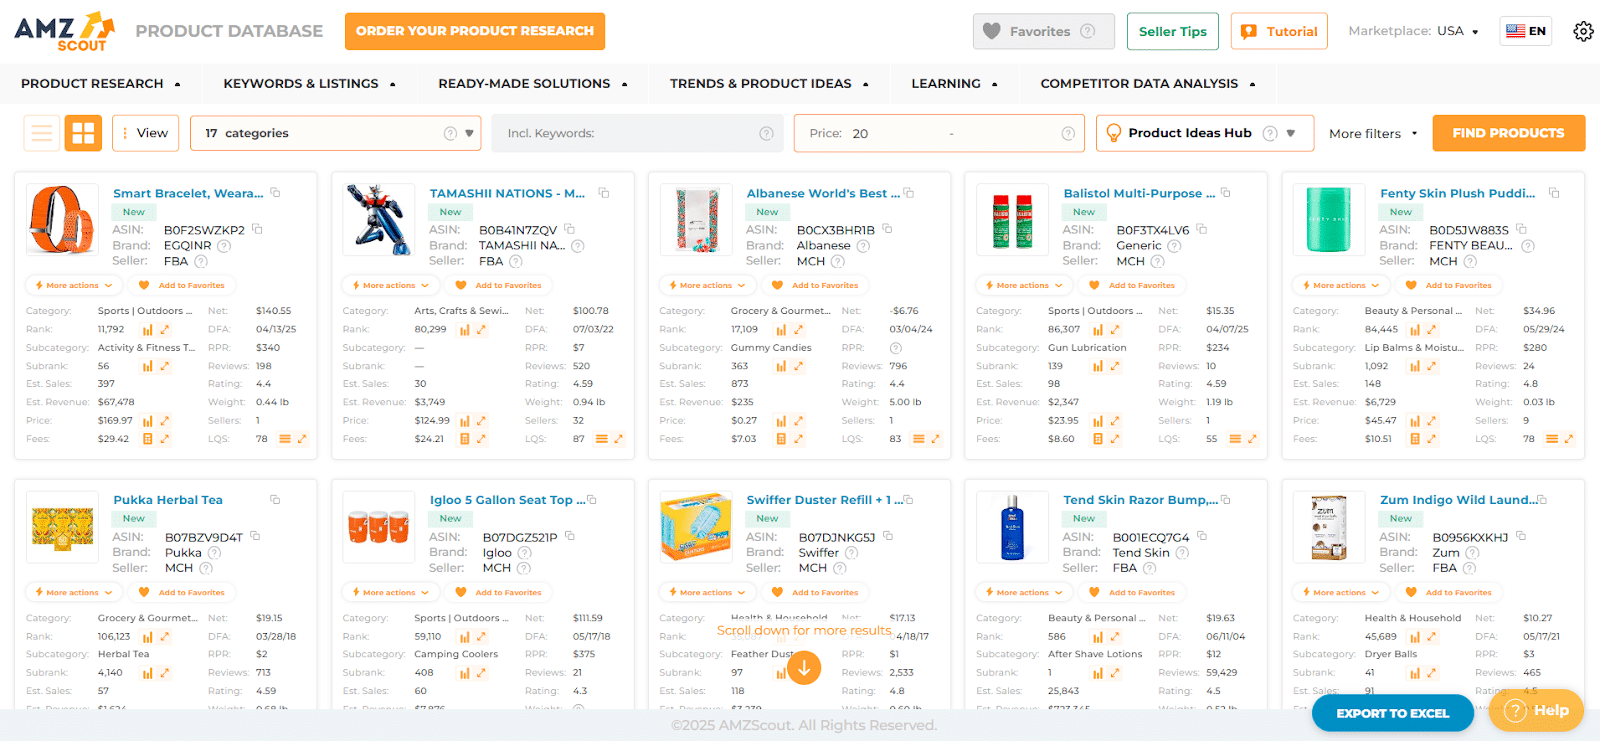Open the 17 categories dropdown
Viewport: 1600px width, 741px height.
335,133
